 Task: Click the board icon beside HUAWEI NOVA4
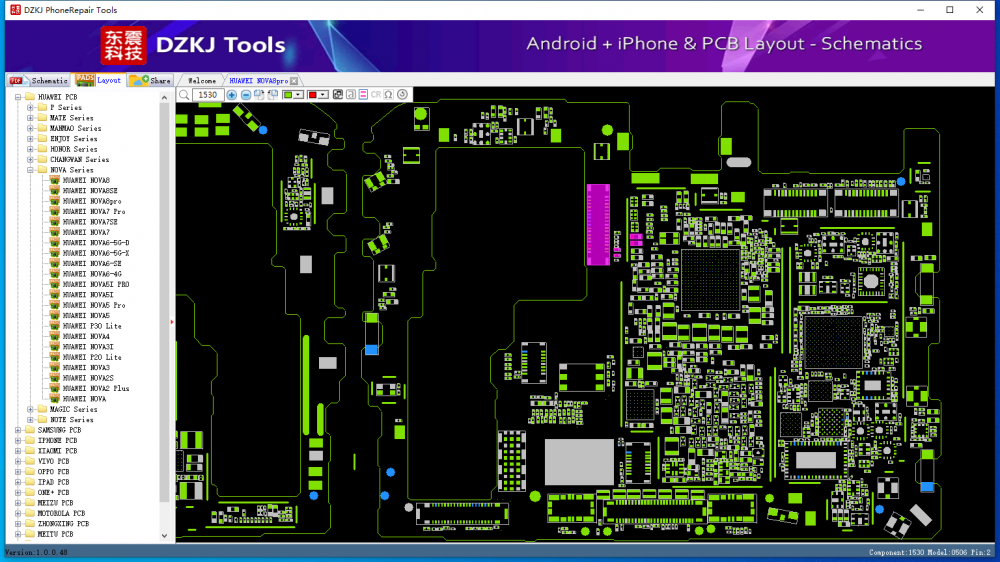click(x=54, y=336)
